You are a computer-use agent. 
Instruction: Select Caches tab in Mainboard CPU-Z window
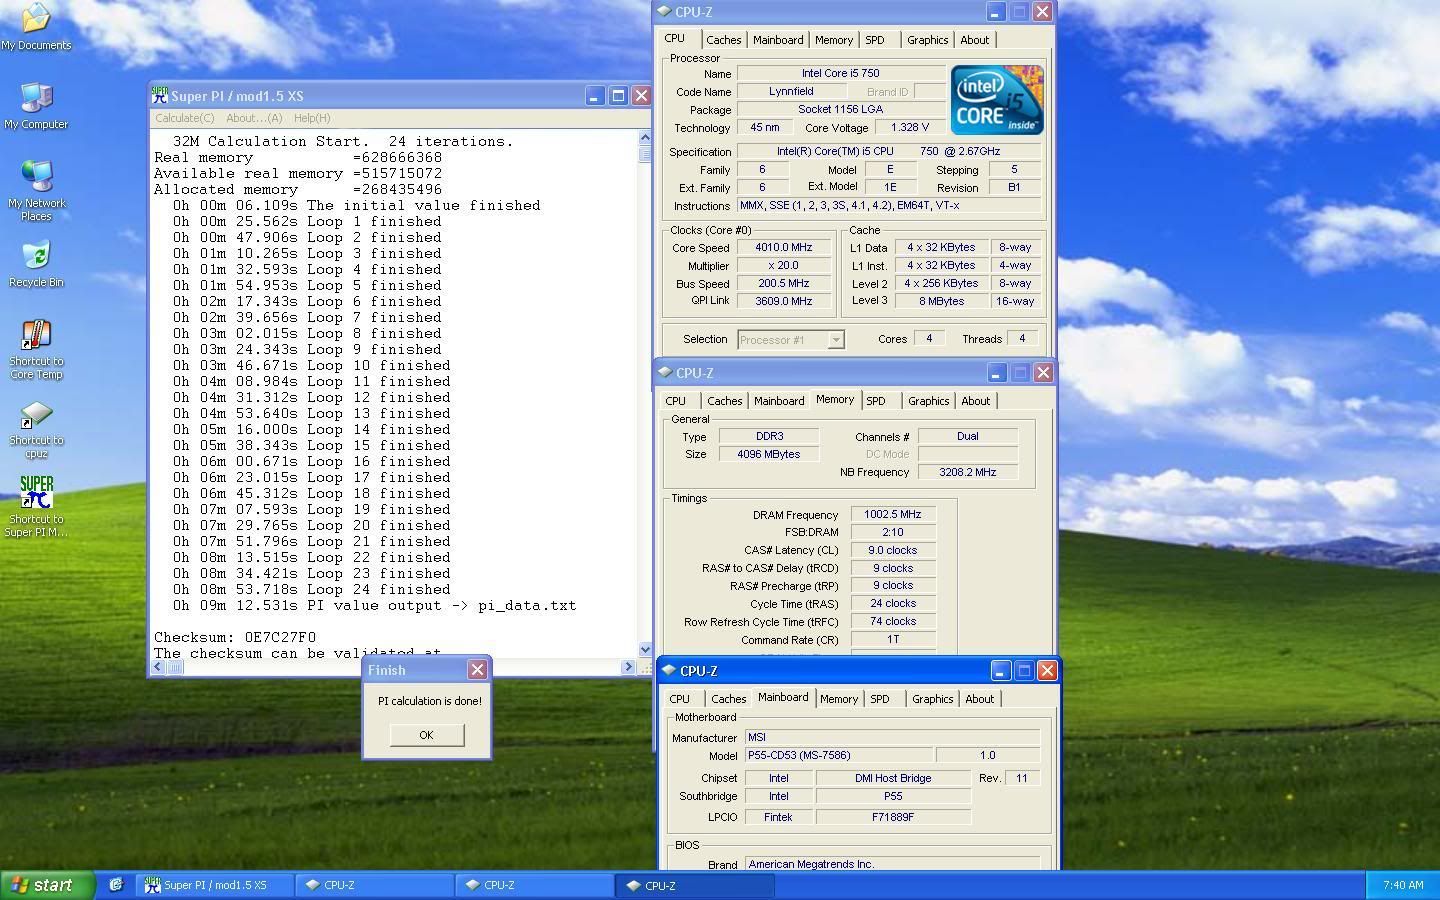[x=728, y=699]
